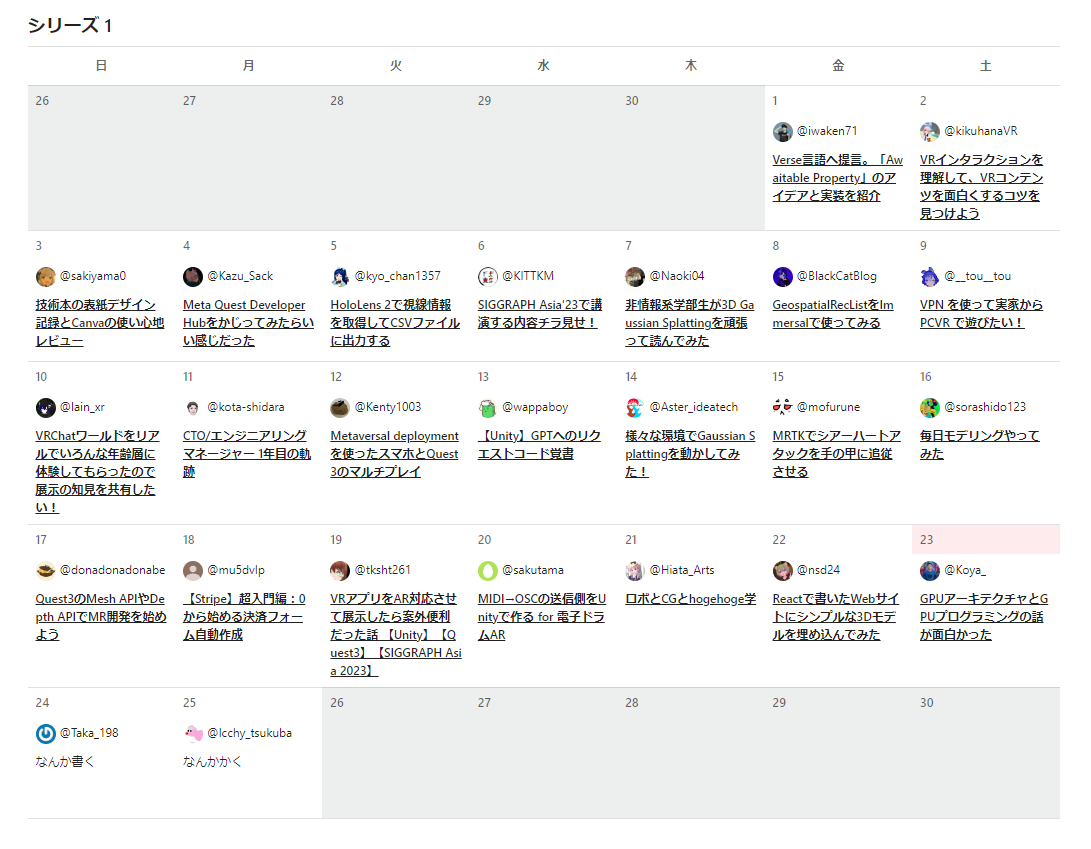Click the avatar icon of @Naoki04
Screen dimensions: 1091x849
(x=635, y=277)
